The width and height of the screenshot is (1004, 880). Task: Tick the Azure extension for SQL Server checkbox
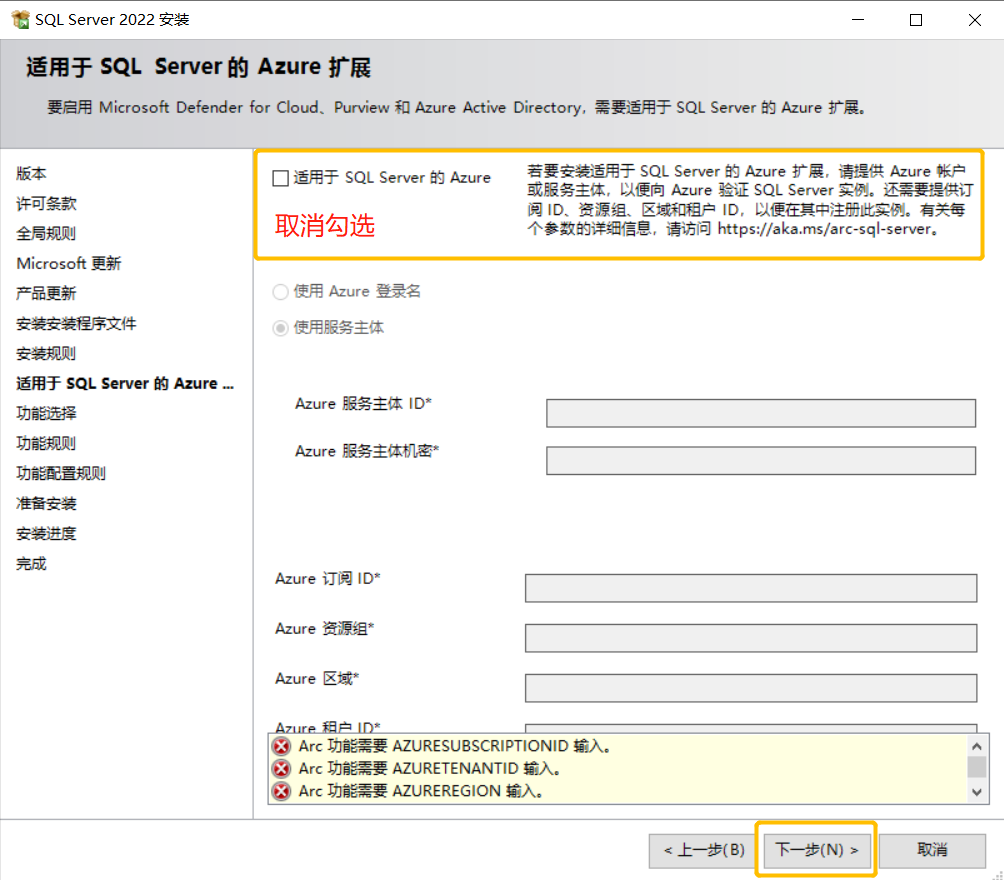pyautogui.click(x=280, y=178)
